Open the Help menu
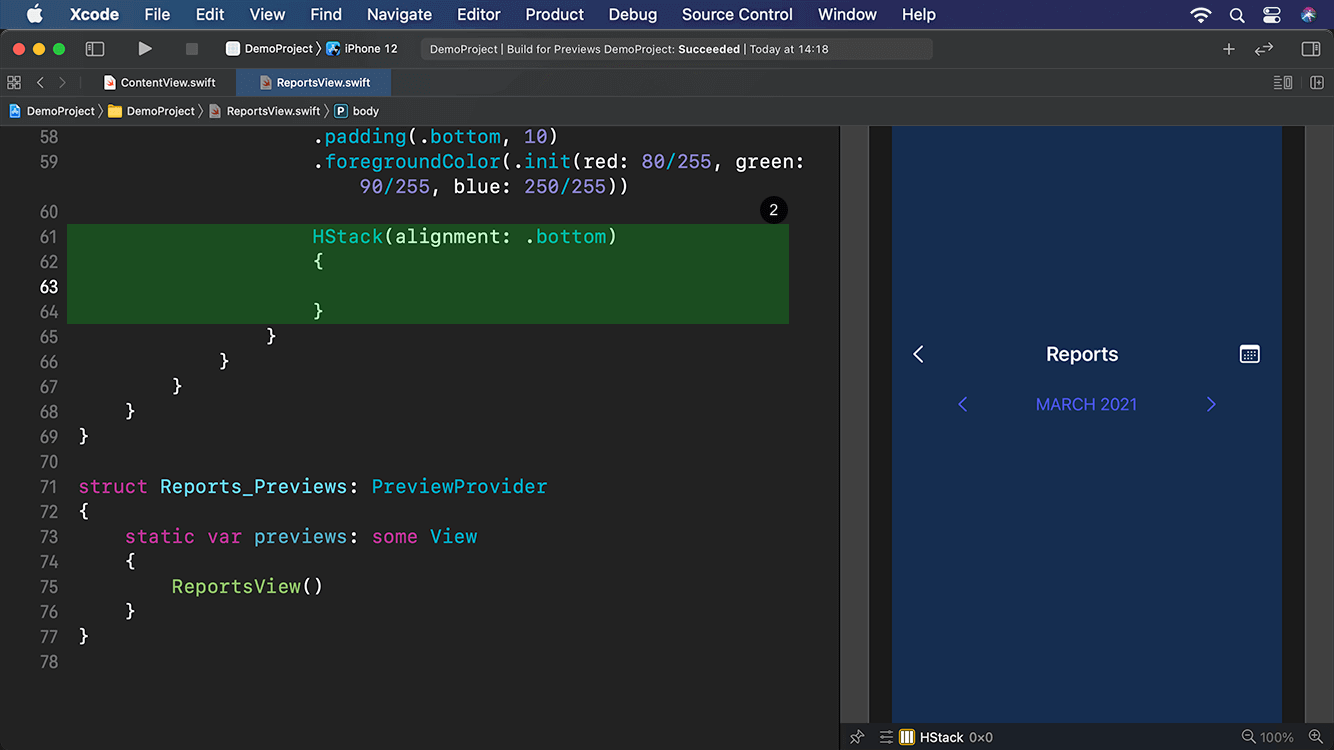 918,14
